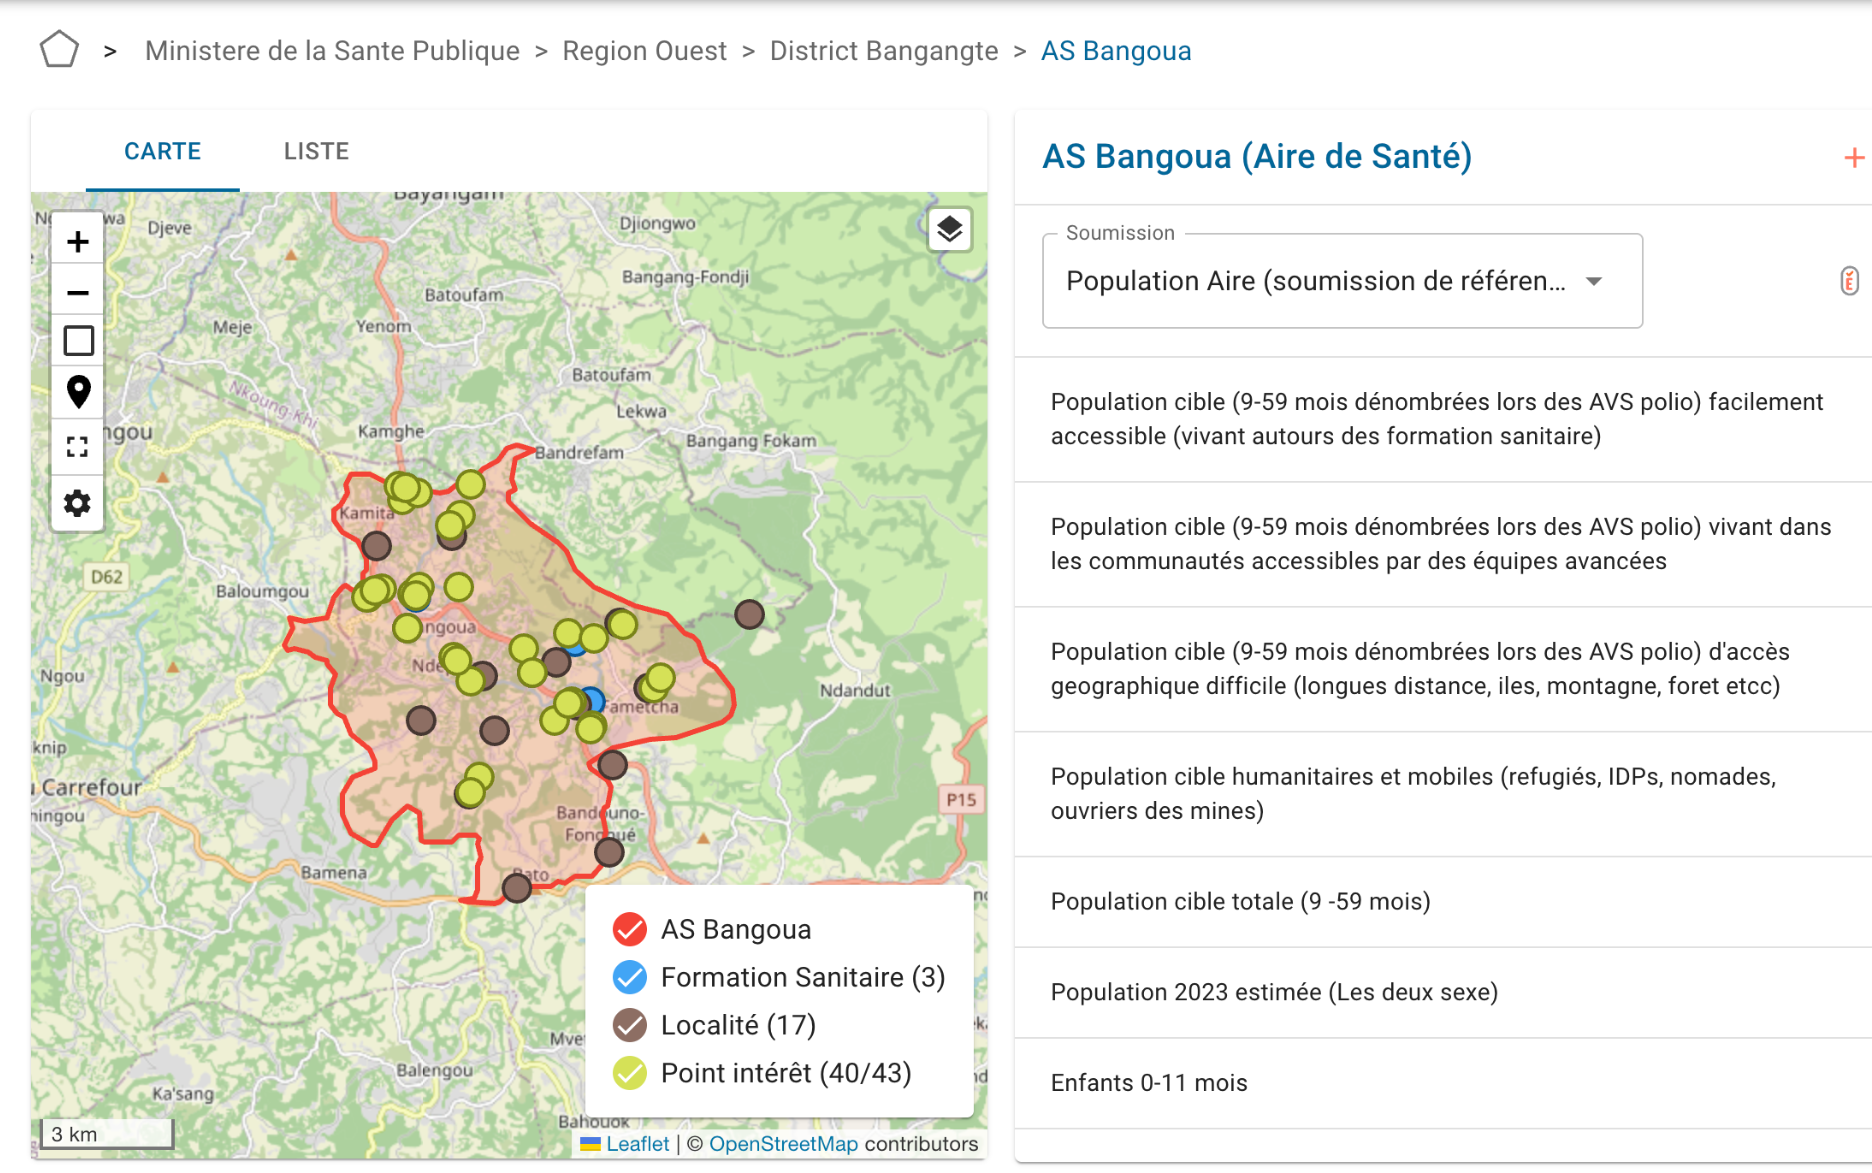This screenshot has height=1173, width=1872.
Task: Toggle Point intérêt (40/43) layer
Action: click(x=630, y=1073)
